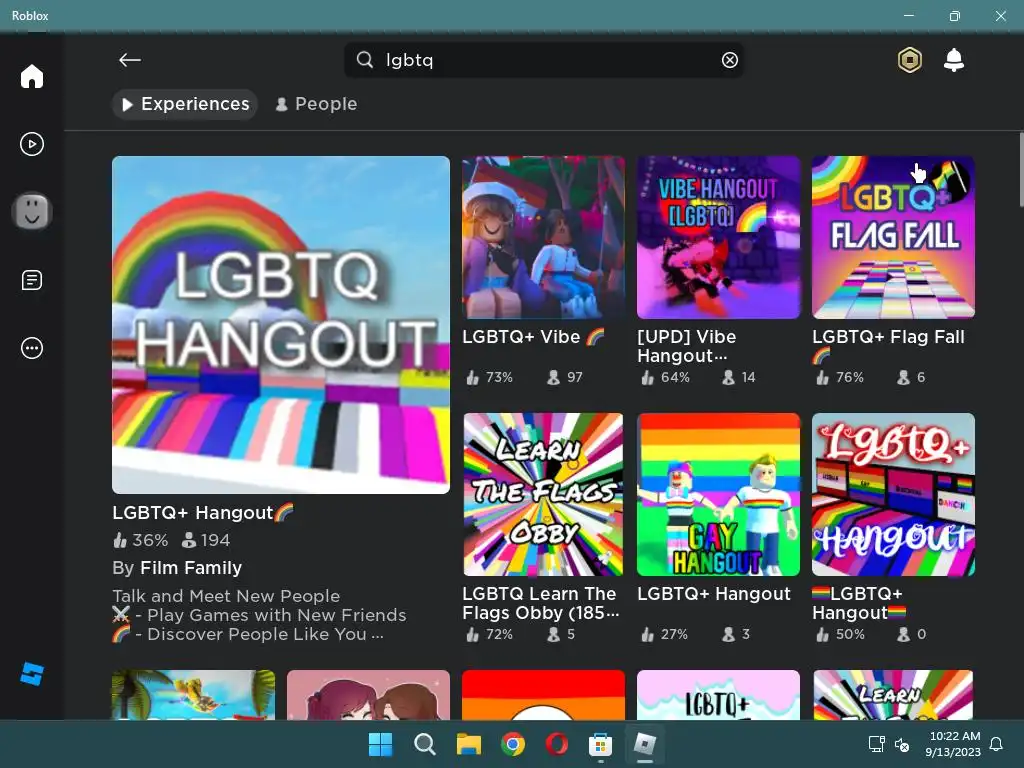This screenshot has height=768, width=1024.
Task: Open the Gay Hangout thumbnail
Action: (x=718, y=494)
